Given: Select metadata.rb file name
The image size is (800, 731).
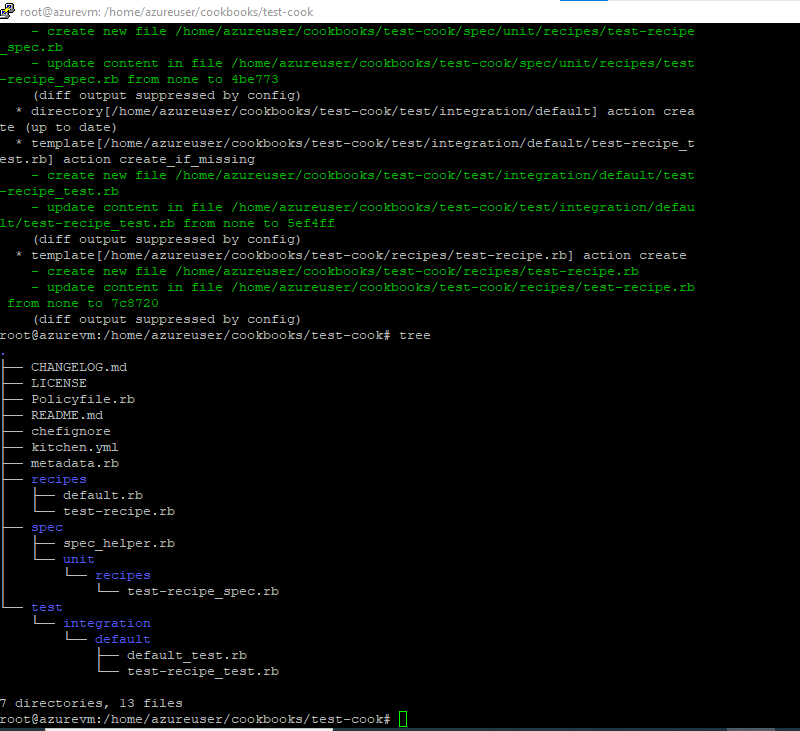Looking at the screenshot, I should tap(75, 463).
